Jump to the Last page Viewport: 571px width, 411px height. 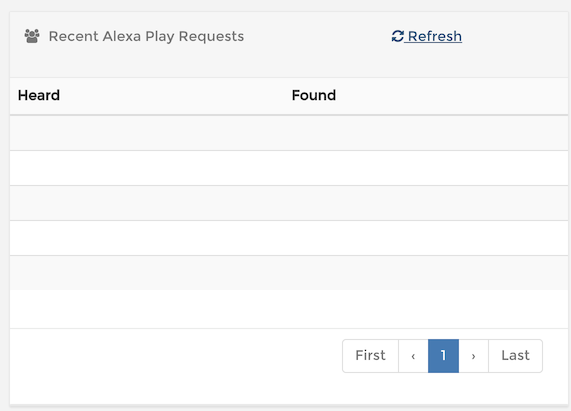[x=515, y=356]
